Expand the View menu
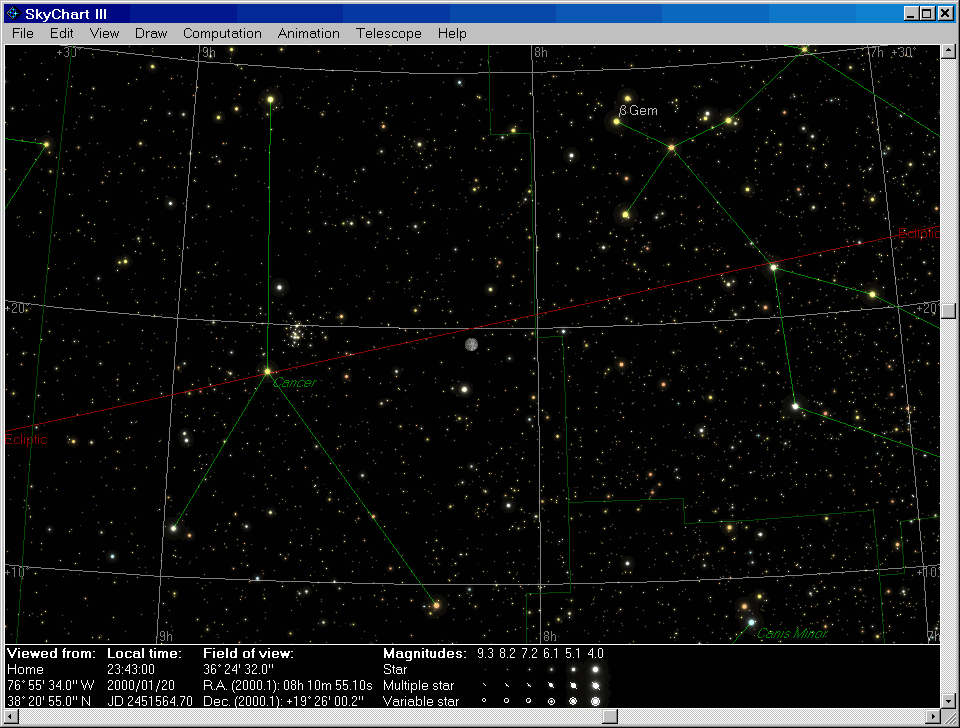Screen dimensions: 960x728 [104, 33]
